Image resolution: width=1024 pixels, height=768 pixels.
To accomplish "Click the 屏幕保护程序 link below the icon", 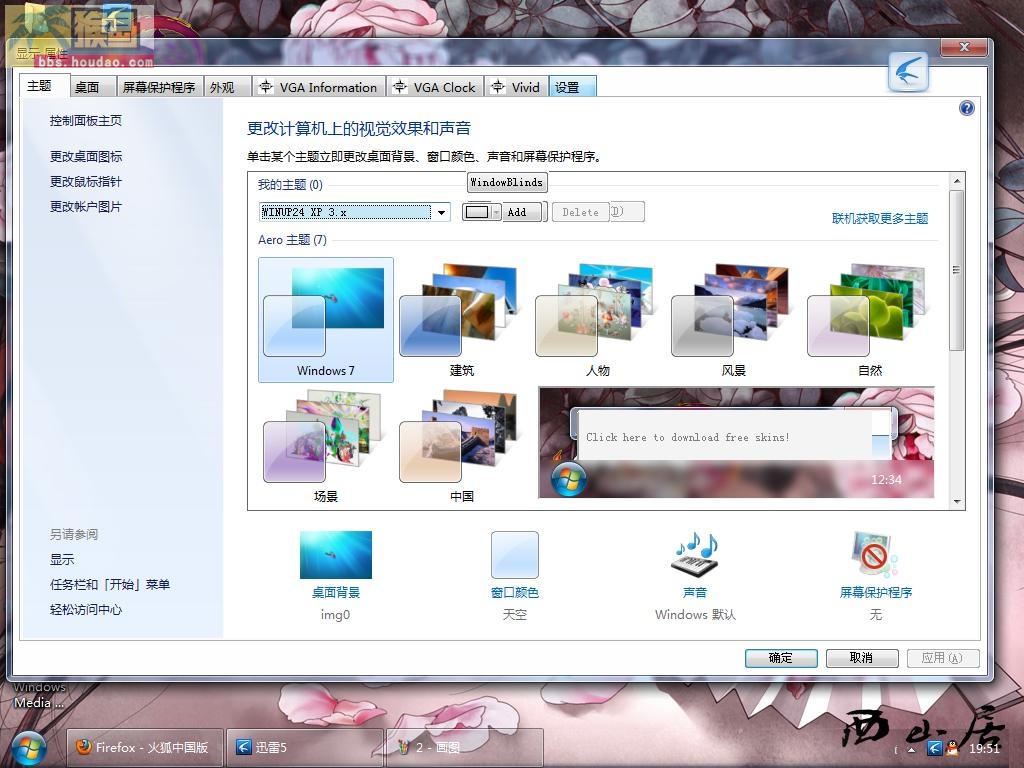I will (876, 592).
